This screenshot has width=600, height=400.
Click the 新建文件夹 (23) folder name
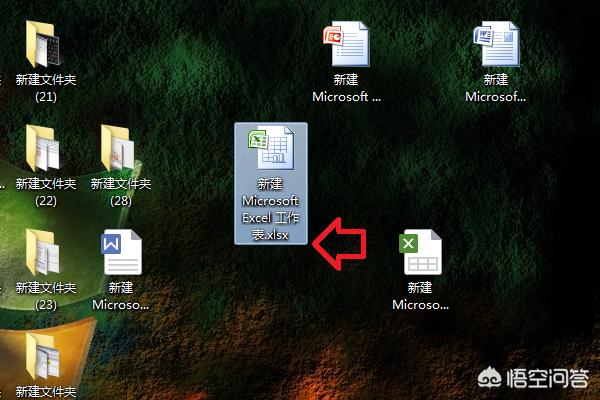click(x=45, y=295)
